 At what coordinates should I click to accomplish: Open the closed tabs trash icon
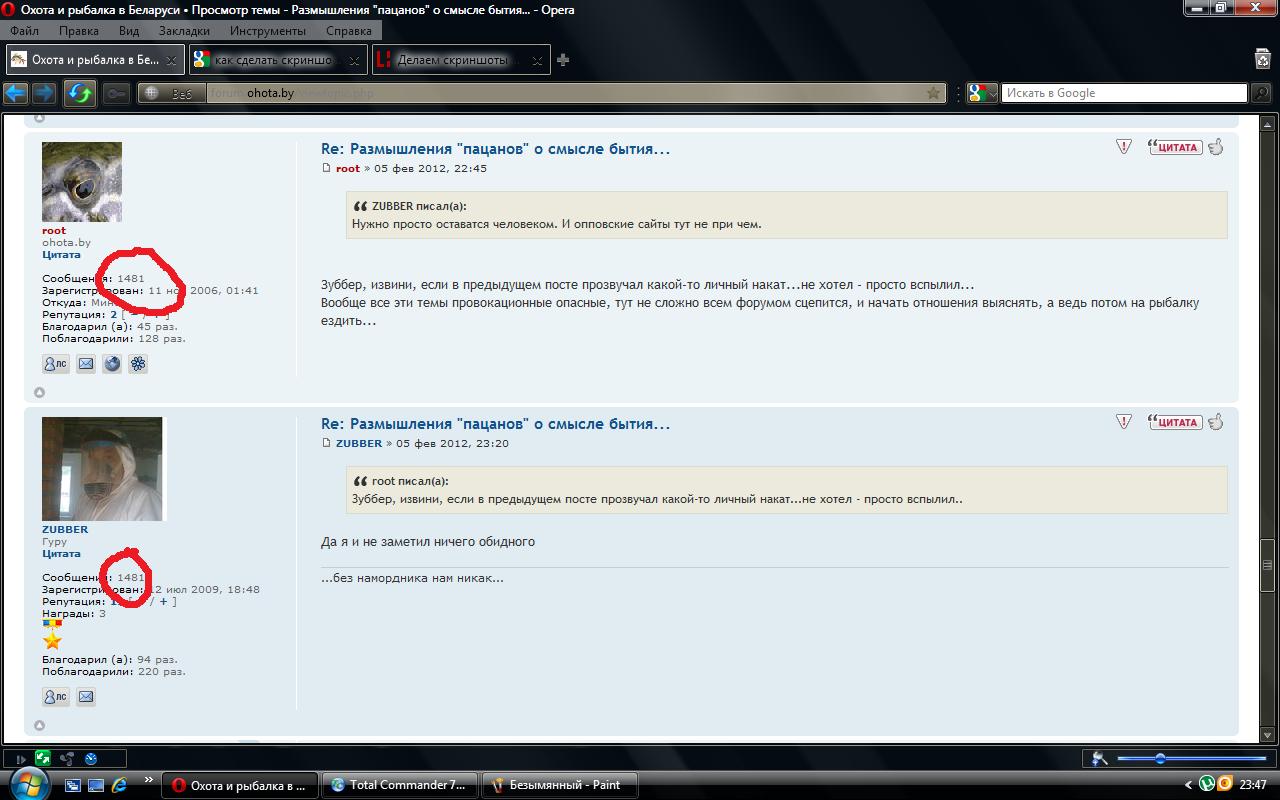1263,60
